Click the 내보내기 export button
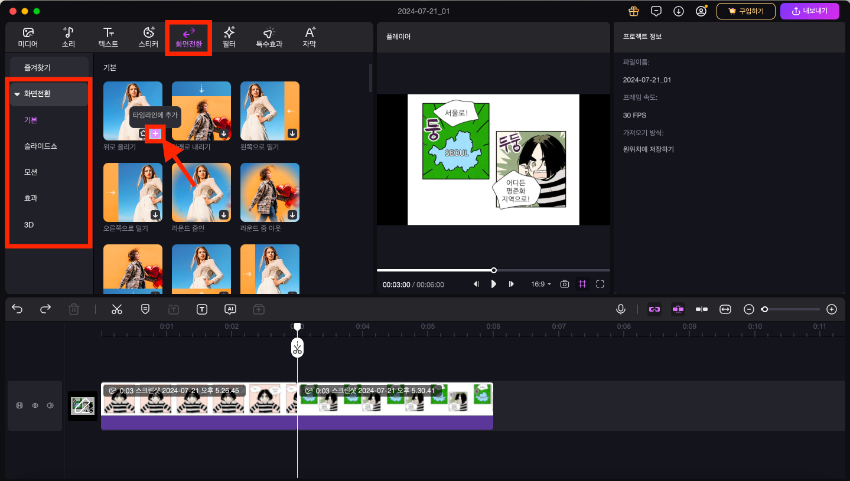 tap(812, 11)
